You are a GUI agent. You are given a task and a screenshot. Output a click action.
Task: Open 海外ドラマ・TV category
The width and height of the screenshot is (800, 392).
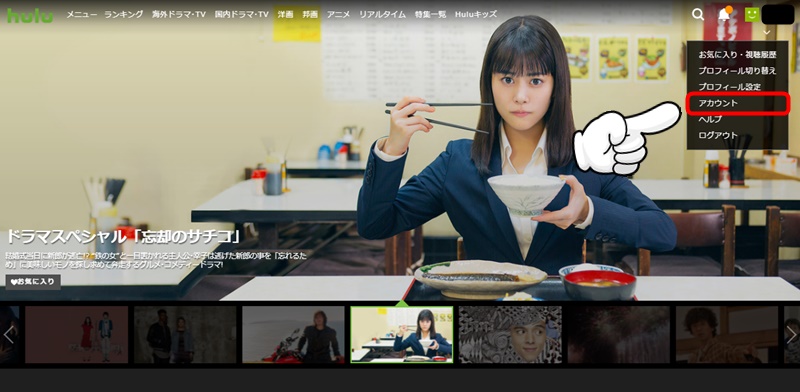pos(179,14)
